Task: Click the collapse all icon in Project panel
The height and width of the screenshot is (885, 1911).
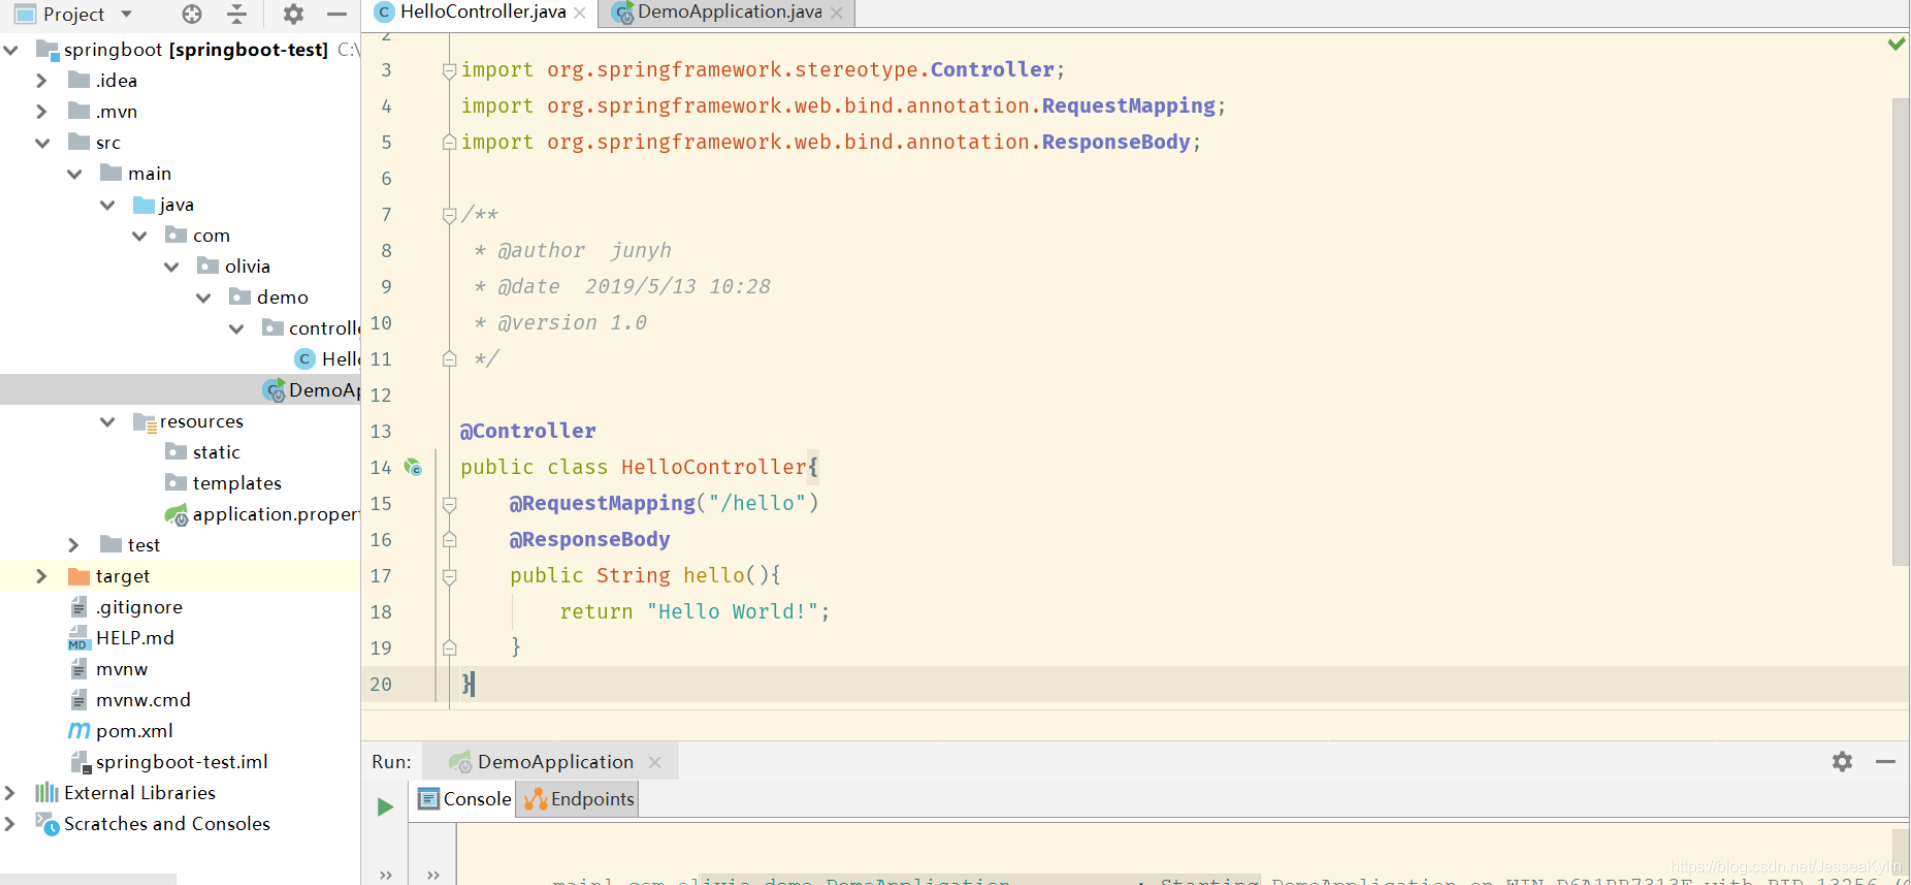Action: click(237, 14)
